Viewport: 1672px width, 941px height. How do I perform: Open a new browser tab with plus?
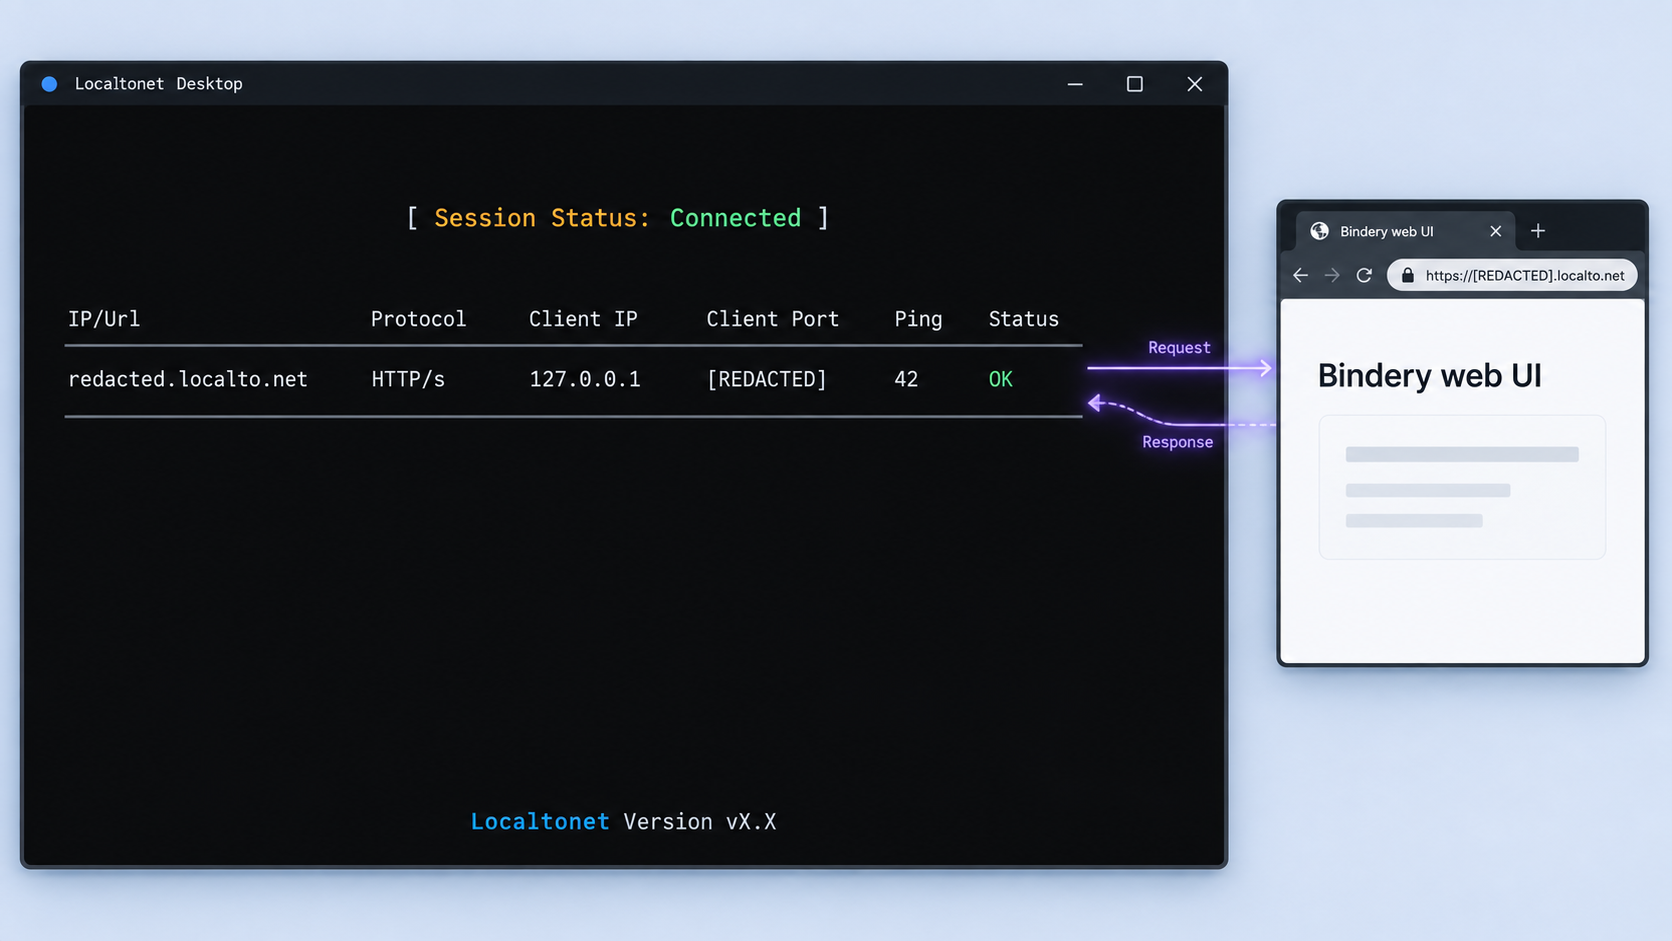pyautogui.click(x=1538, y=231)
